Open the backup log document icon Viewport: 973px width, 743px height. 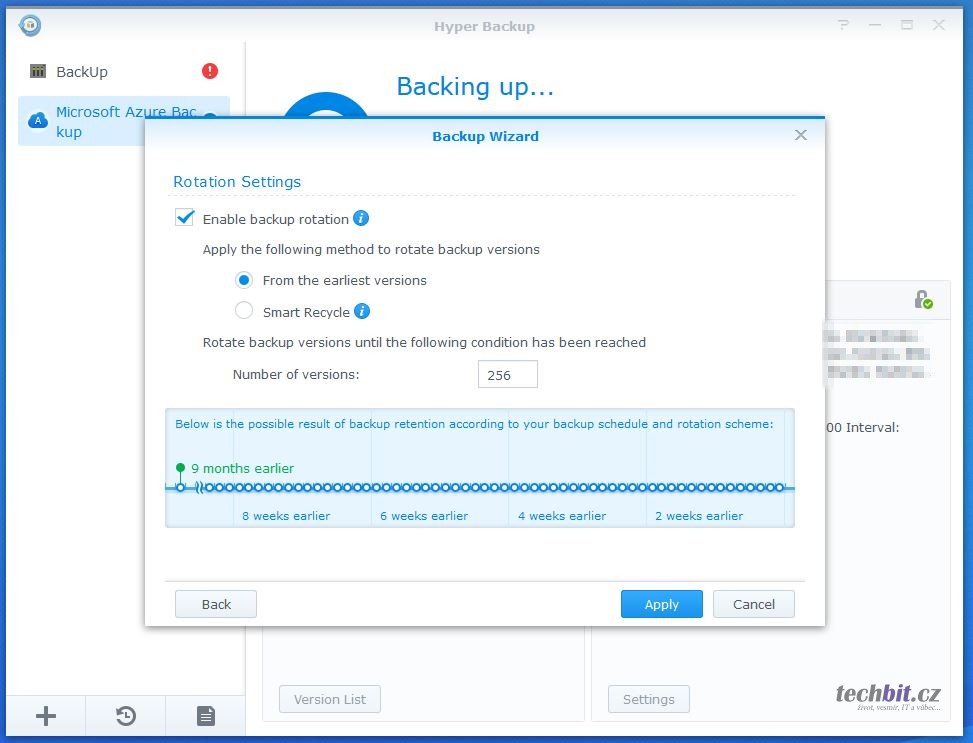point(205,715)
